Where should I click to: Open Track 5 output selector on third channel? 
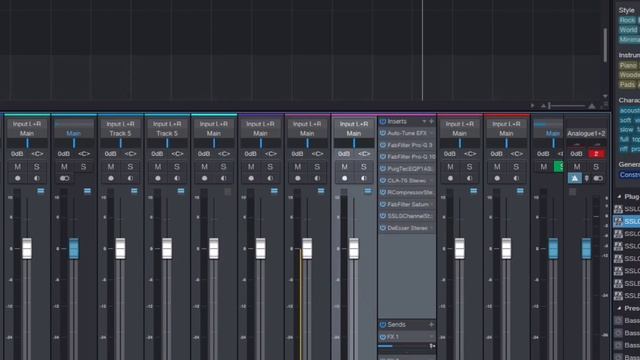coord(120,133)
